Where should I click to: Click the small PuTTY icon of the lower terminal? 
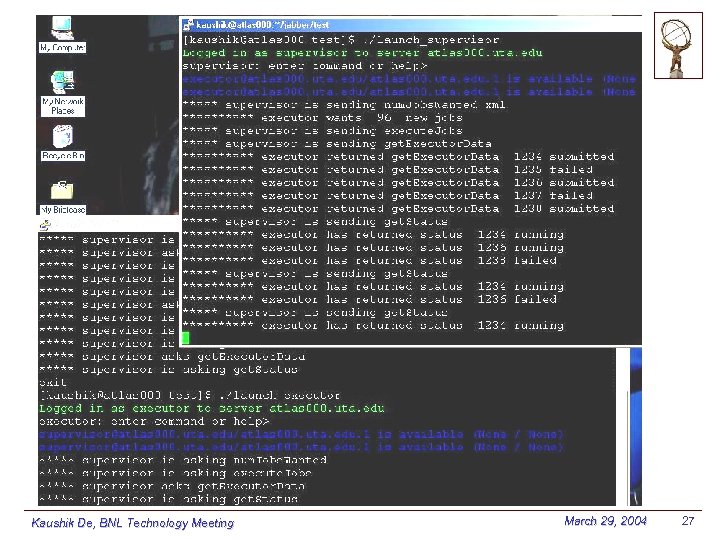[x=45, y=225]
